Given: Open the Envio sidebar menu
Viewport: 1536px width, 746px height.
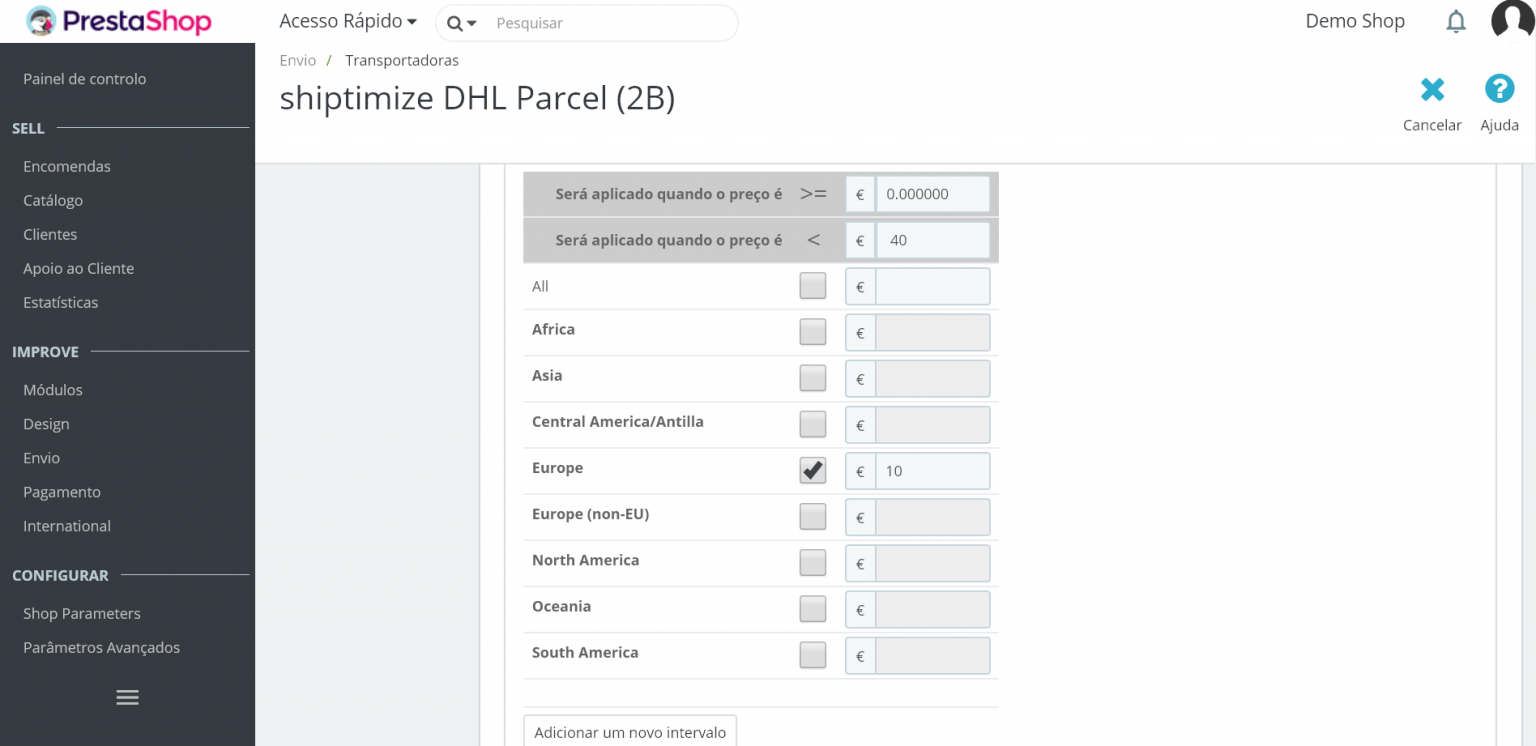Looking at the screenshot, I should tap(42, 458).
